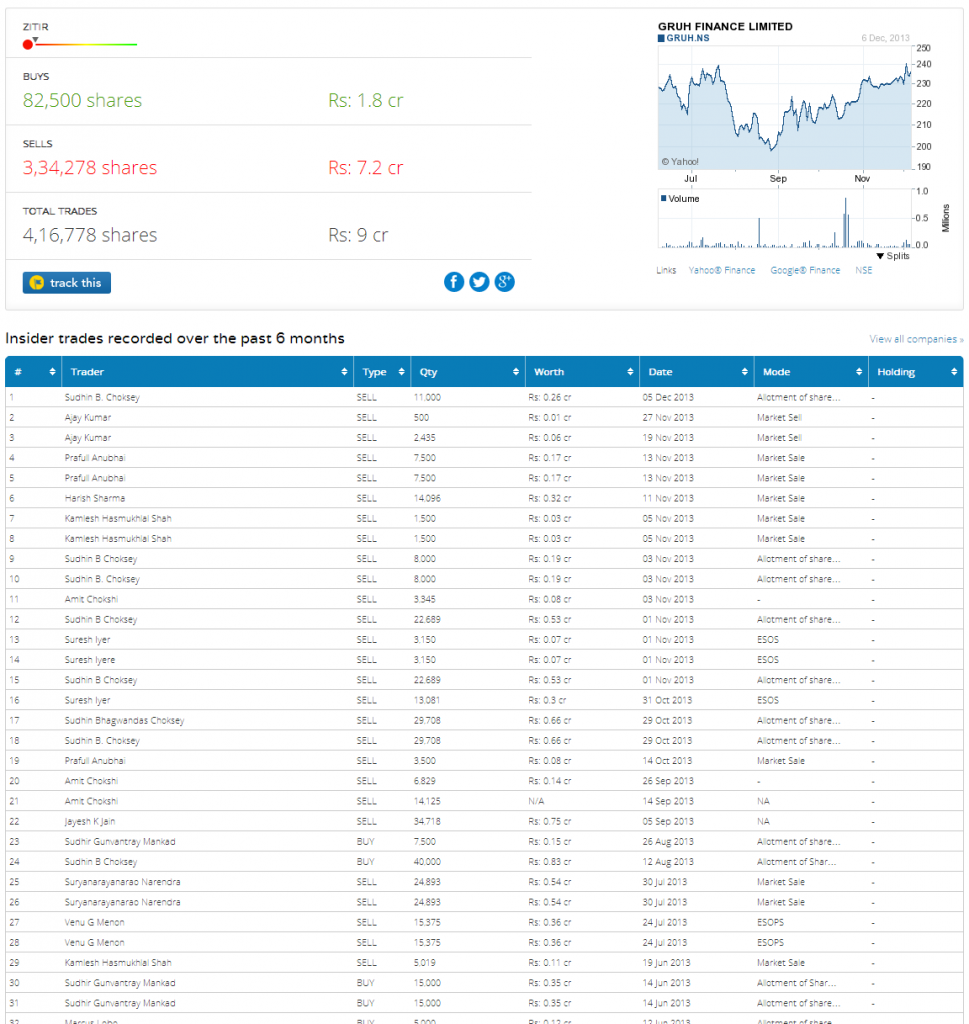Click '26 Aug 2013' date cell
Viewport: 969px width, 1024px height.
(x=668, y=842)
